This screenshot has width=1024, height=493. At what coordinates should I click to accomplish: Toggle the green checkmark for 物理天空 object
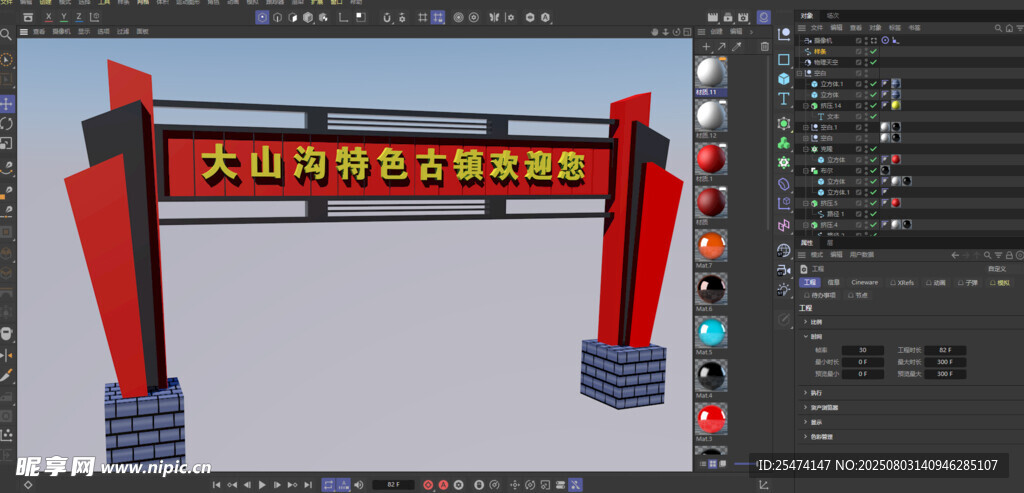click(x=873, y=62)
